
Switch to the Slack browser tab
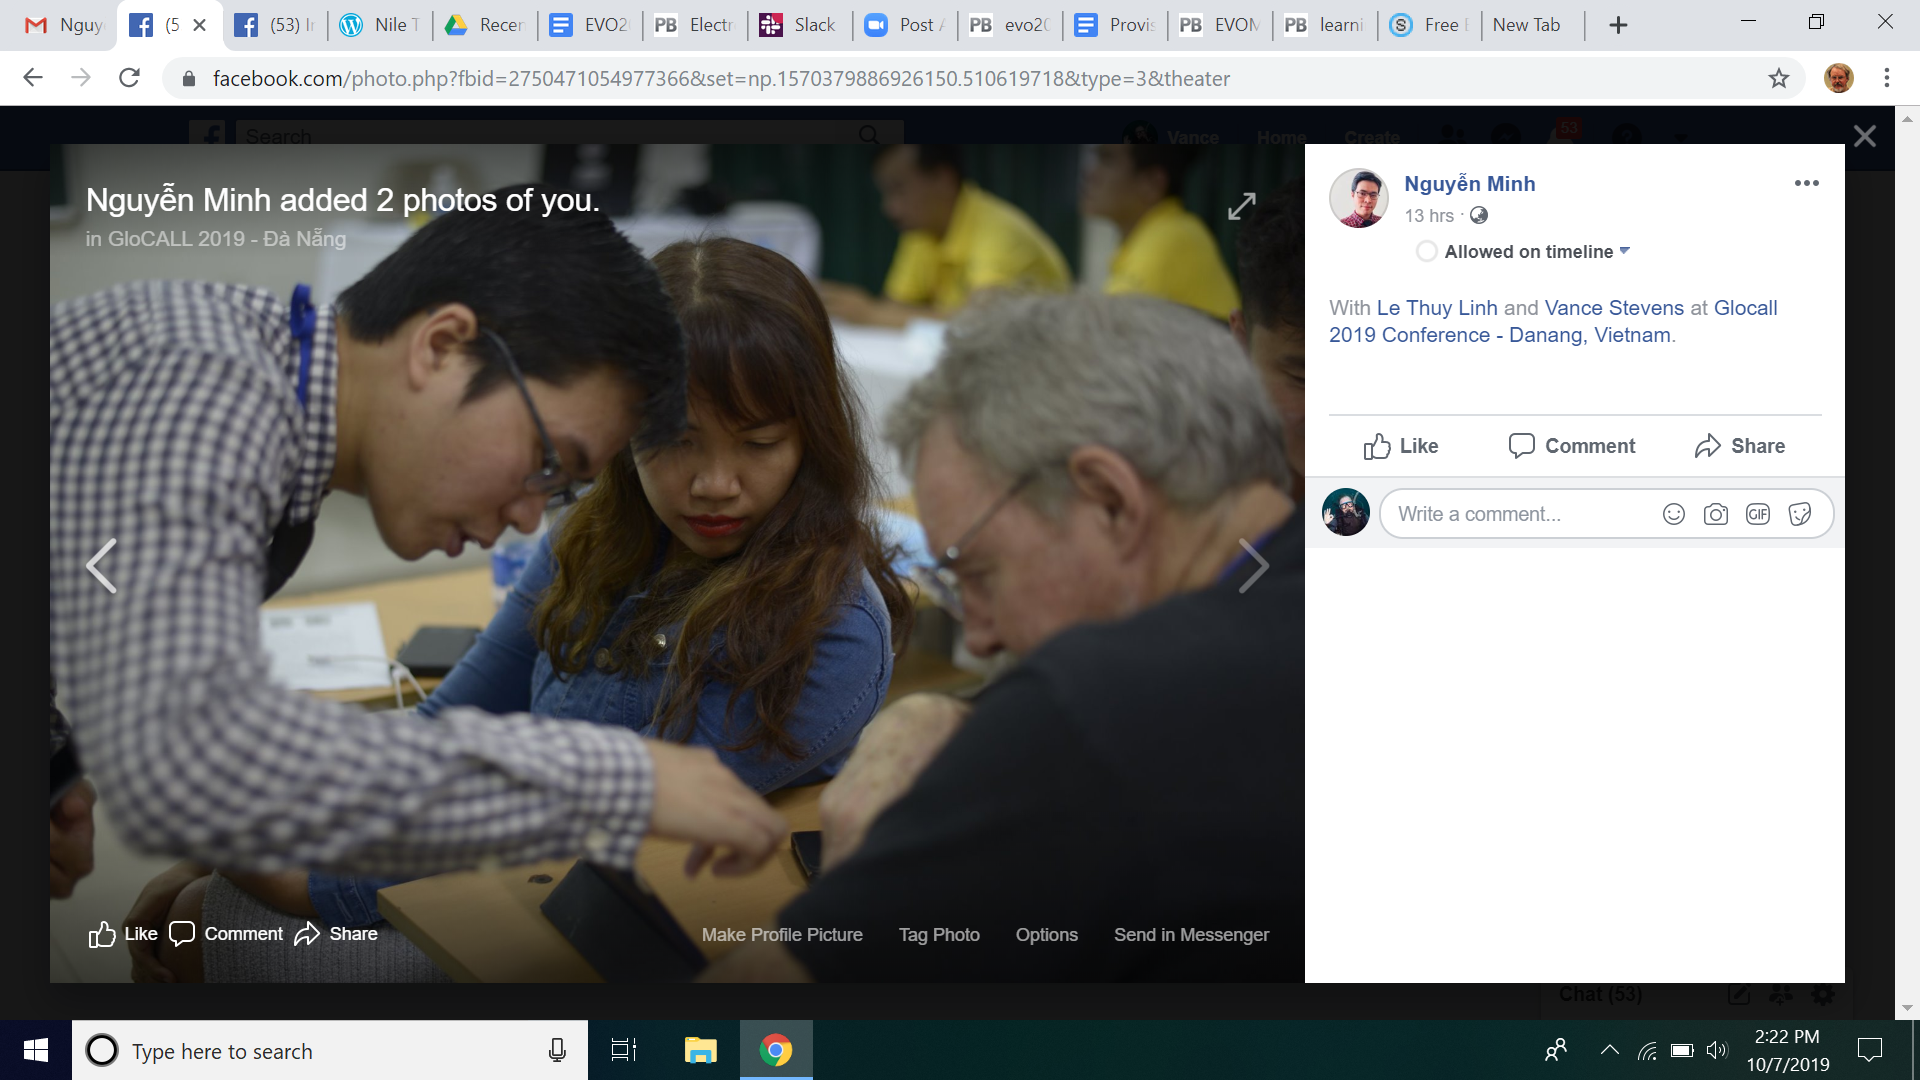(798, 25)
